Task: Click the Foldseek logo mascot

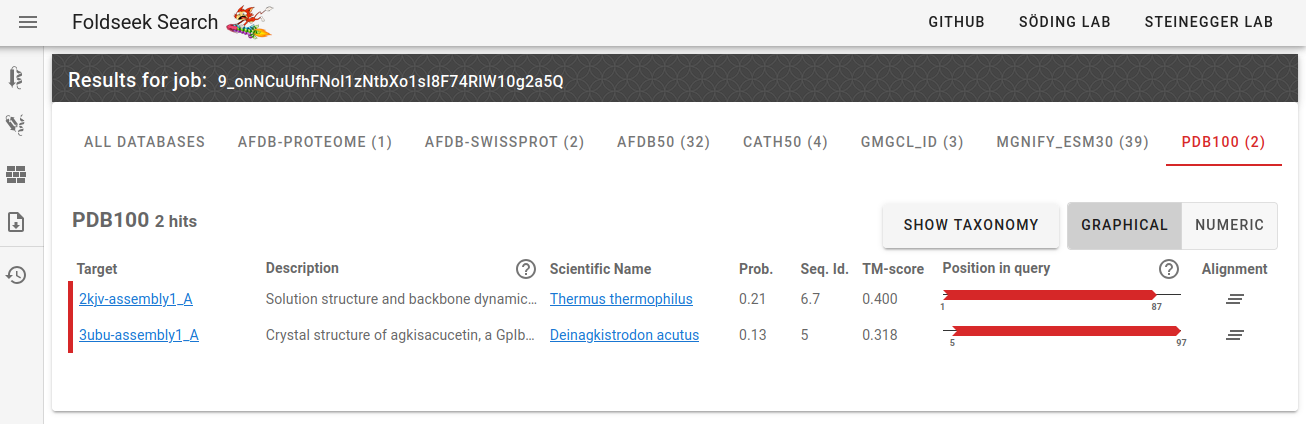Action: click(x=249, y=21)
